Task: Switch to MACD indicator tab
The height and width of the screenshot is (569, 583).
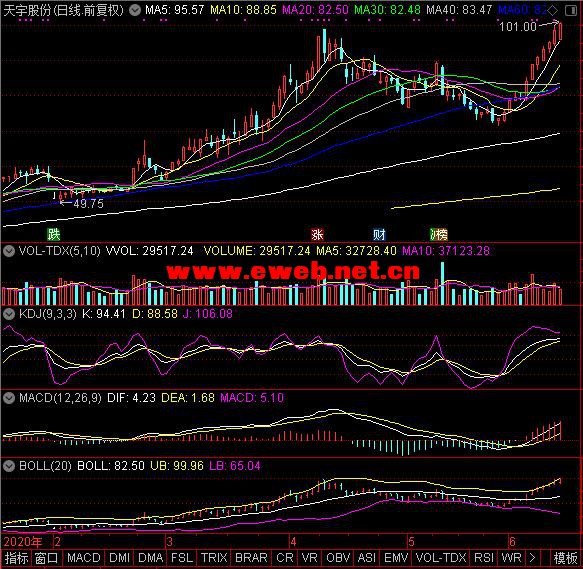Action: pyautogui.click(x=84, y=558)
